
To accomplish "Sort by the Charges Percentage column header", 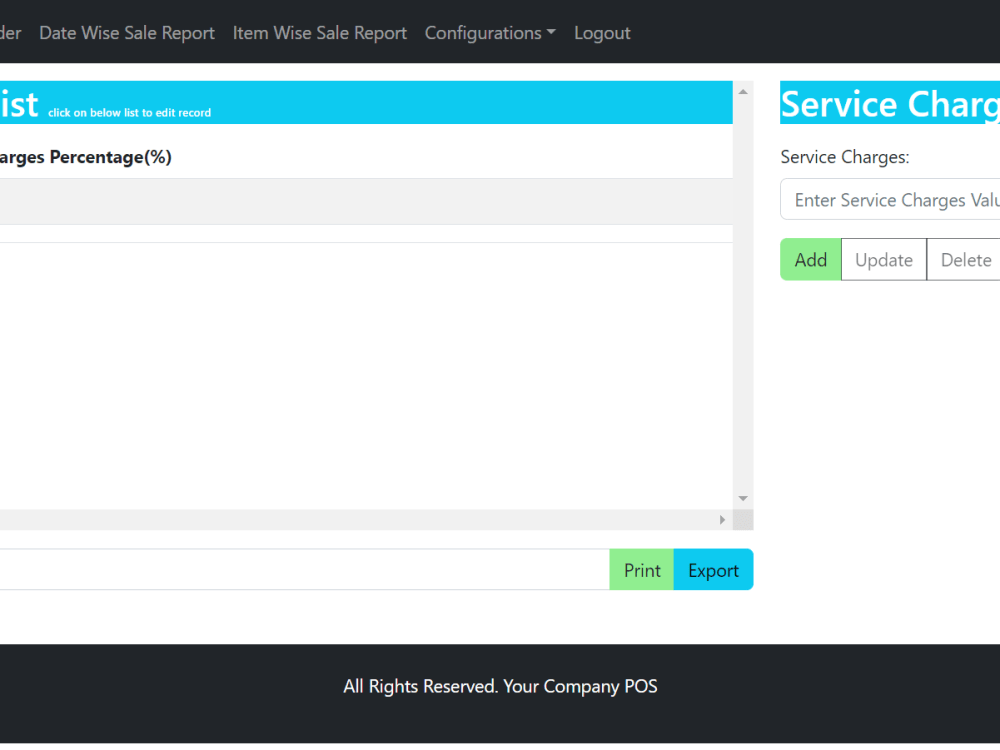I will coord(86,157).
